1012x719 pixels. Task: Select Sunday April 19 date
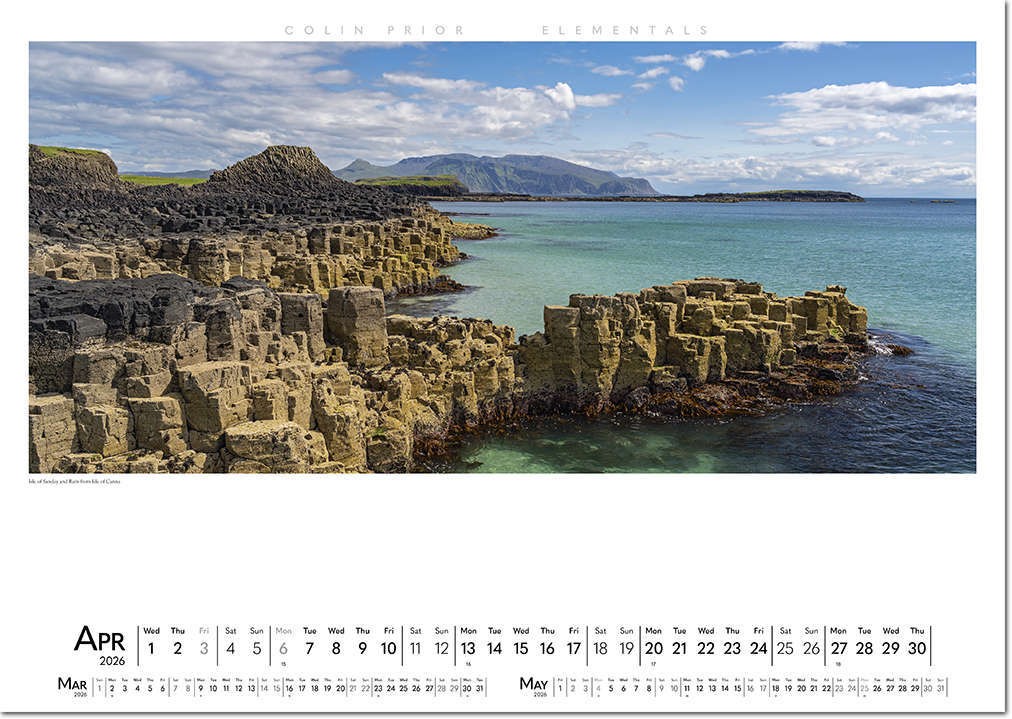click(x=626, y=648)
